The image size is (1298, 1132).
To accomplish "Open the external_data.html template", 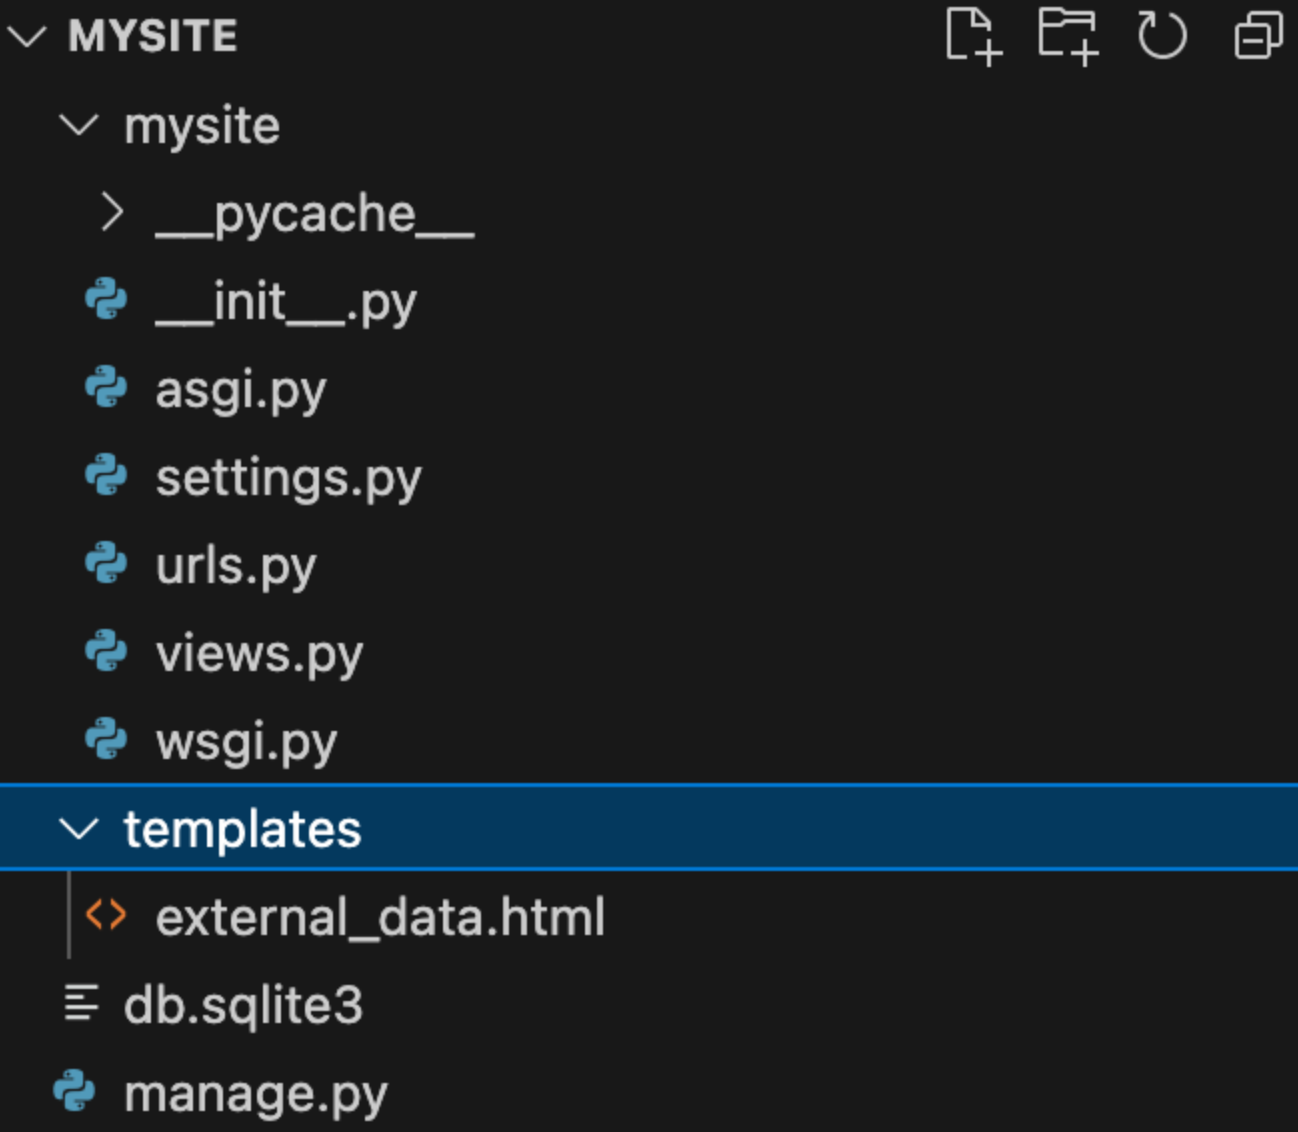I will [380, 917].
